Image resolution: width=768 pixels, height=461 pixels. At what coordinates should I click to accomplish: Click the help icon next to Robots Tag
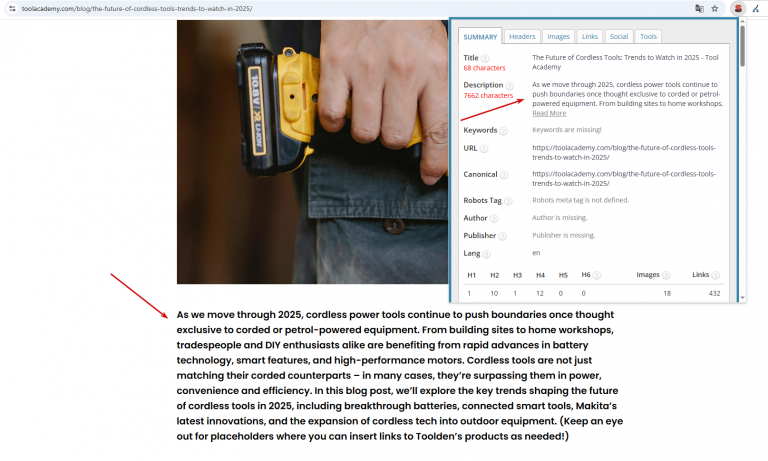(508, 201)
